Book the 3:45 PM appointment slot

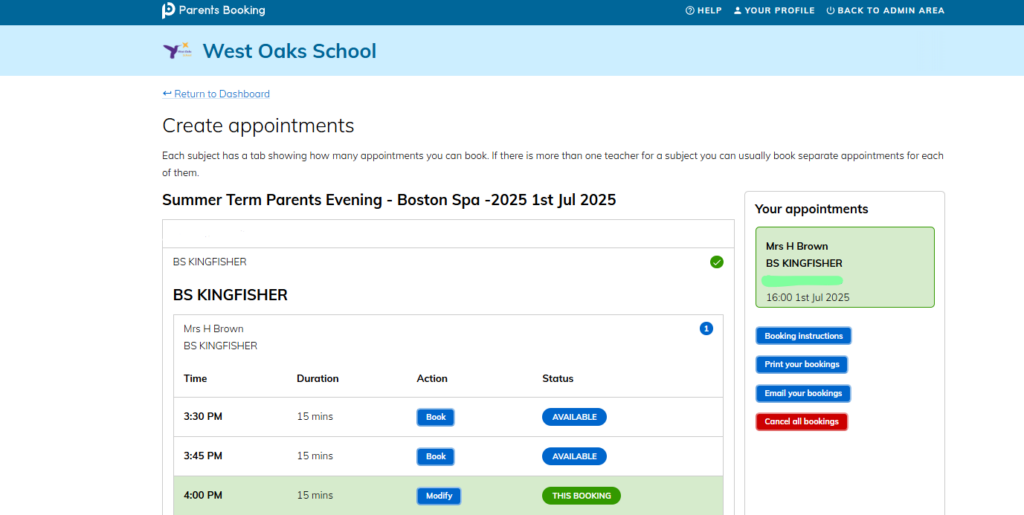pos(436,456)
